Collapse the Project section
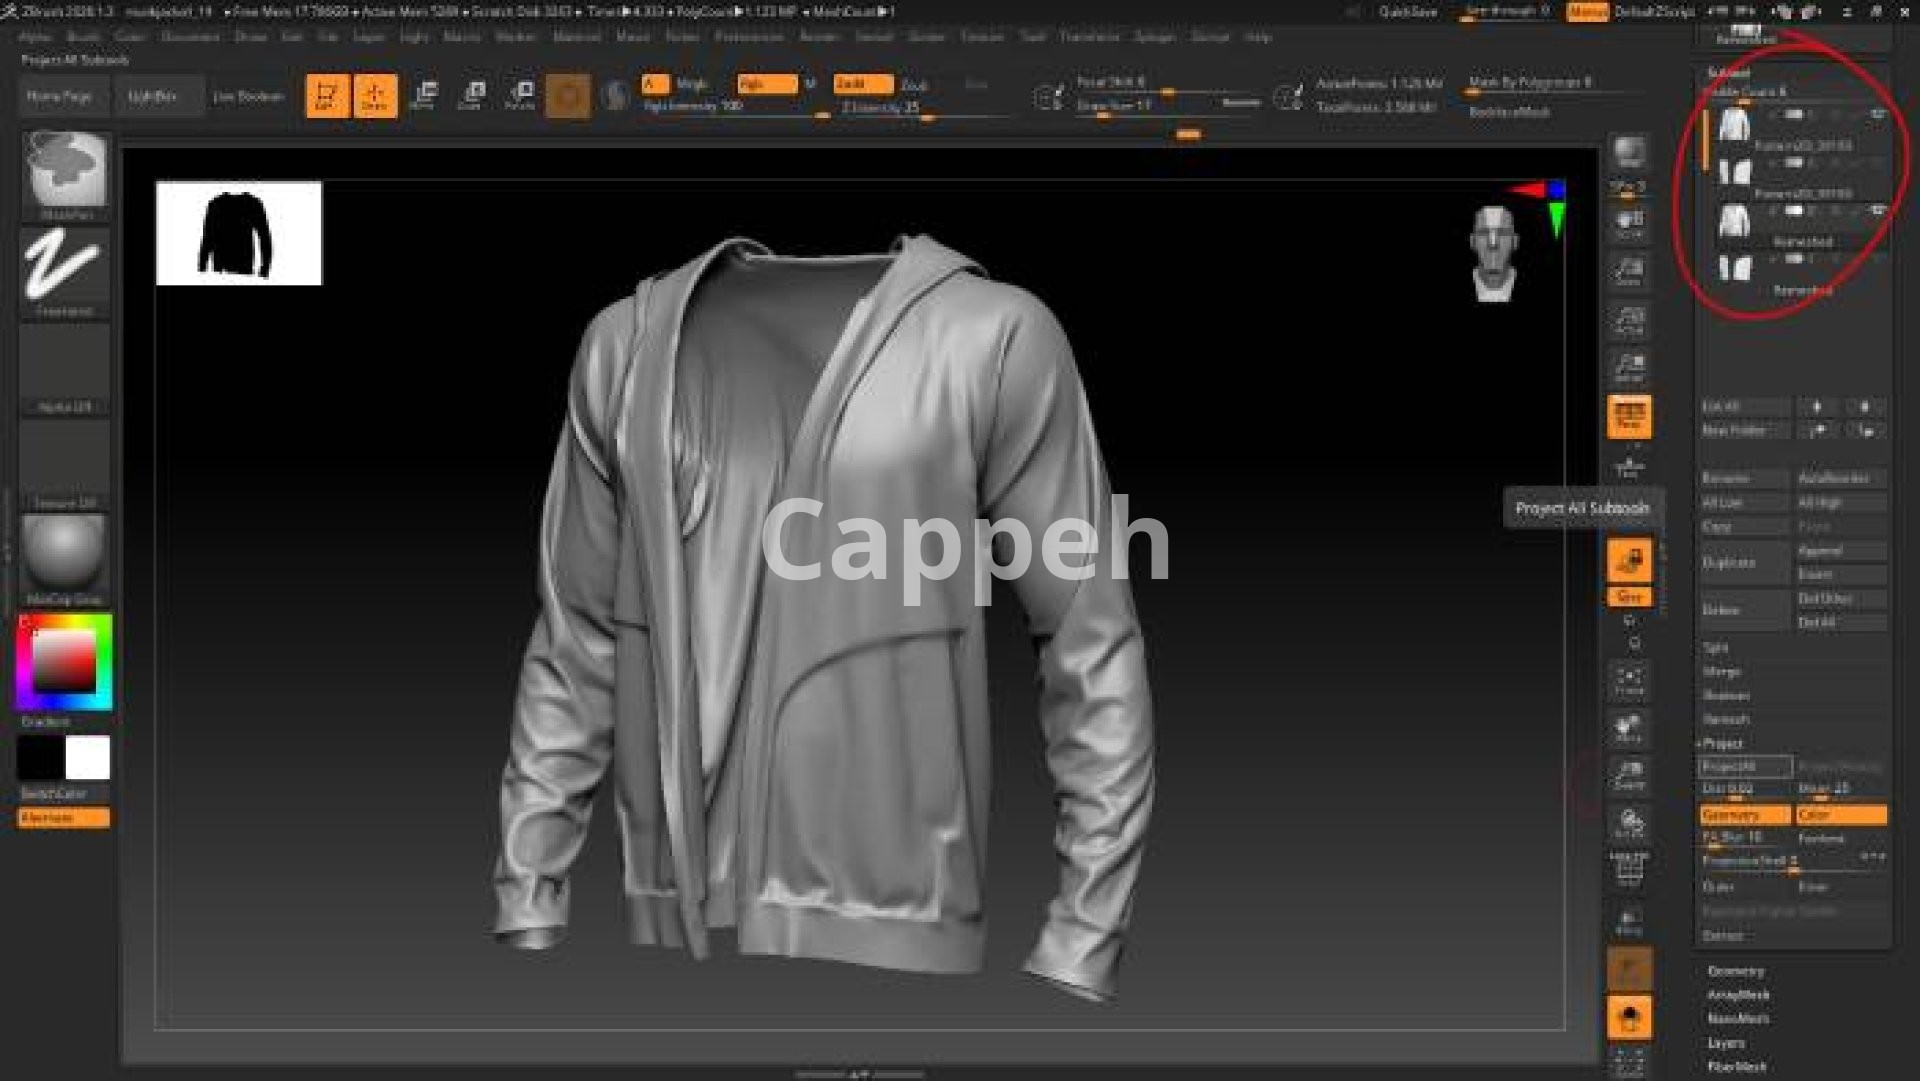Image resolution: width=1920 pixels, height=1081 pixels. (1722, 743)
